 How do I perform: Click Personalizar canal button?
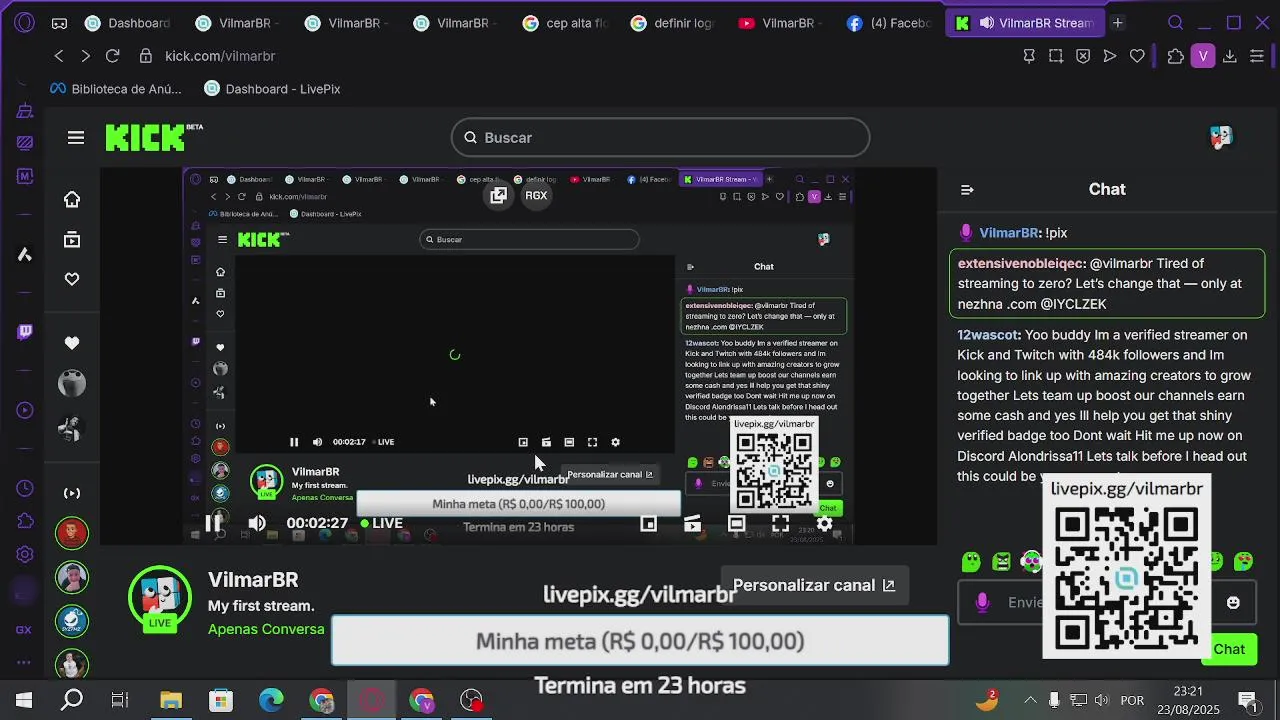coord(814,585)
